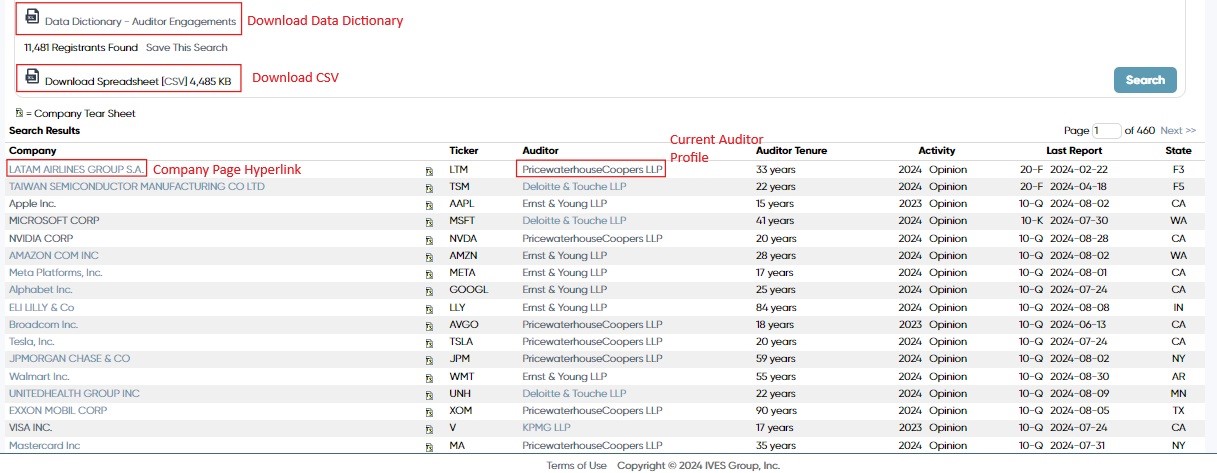Open Taiwan Semiconductor tear sheet icon
Viewport: 1217px width, 473px height.
click(428, 187)
